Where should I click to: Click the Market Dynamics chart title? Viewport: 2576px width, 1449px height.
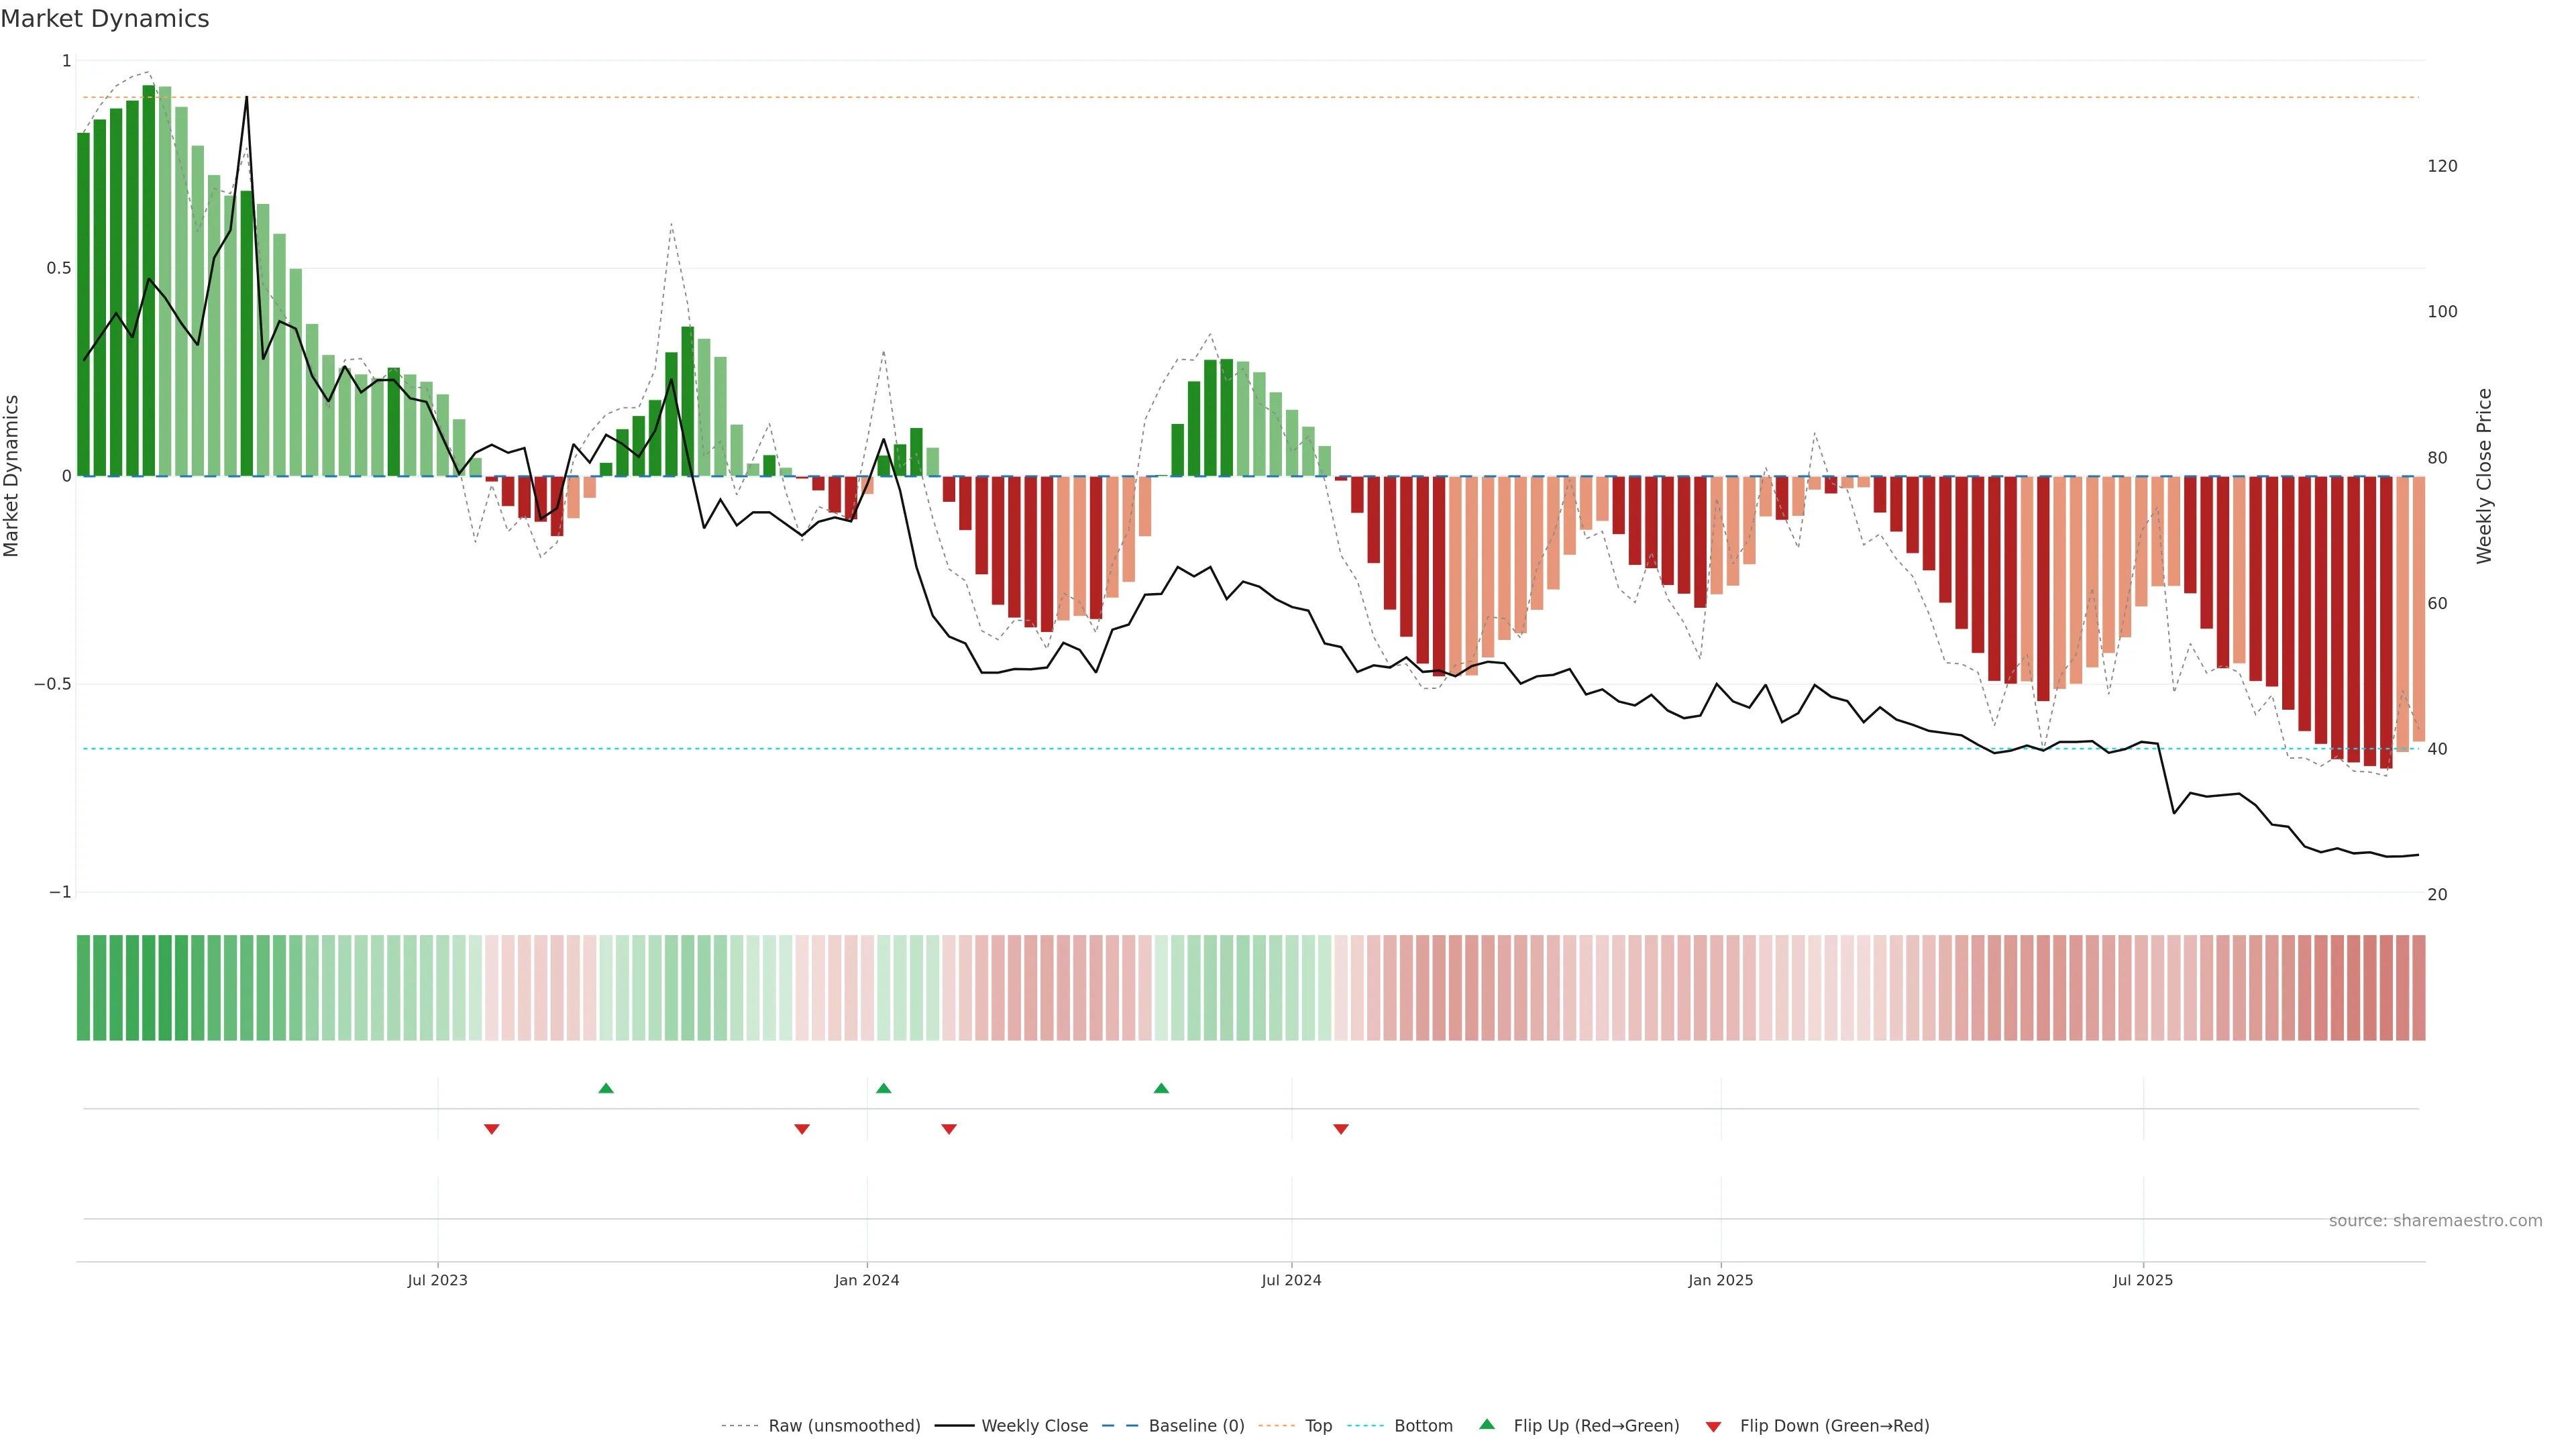click(x=105, y=19)
